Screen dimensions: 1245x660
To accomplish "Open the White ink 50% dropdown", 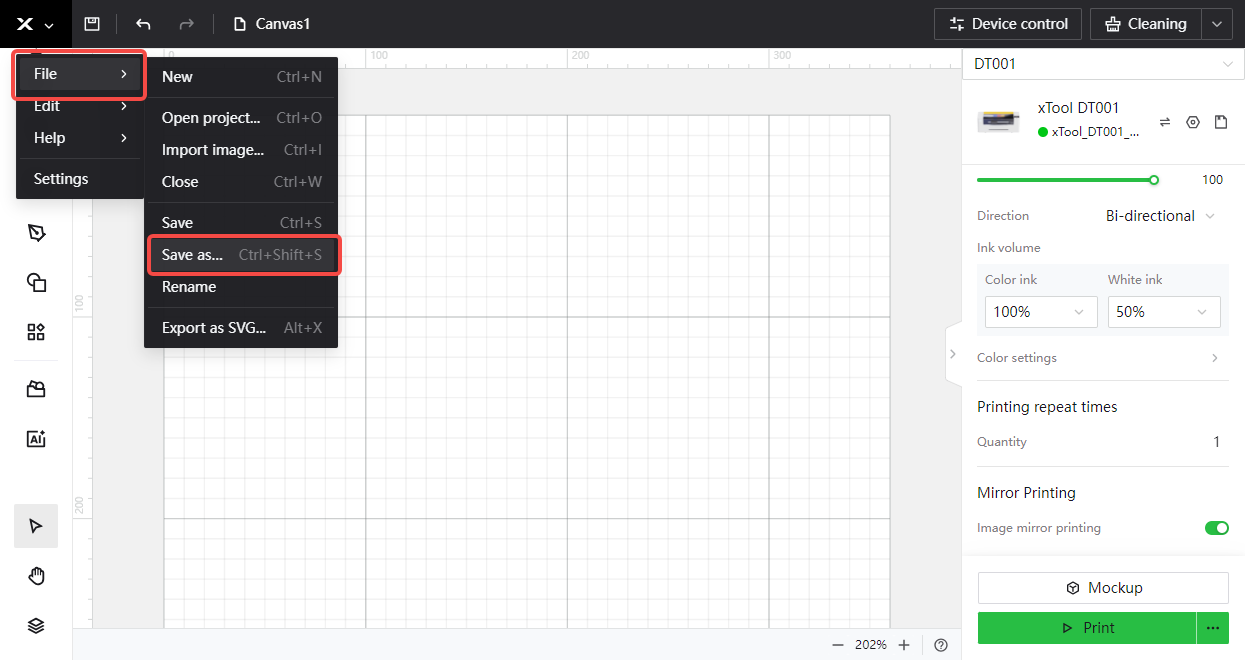I will [1164, 312].
